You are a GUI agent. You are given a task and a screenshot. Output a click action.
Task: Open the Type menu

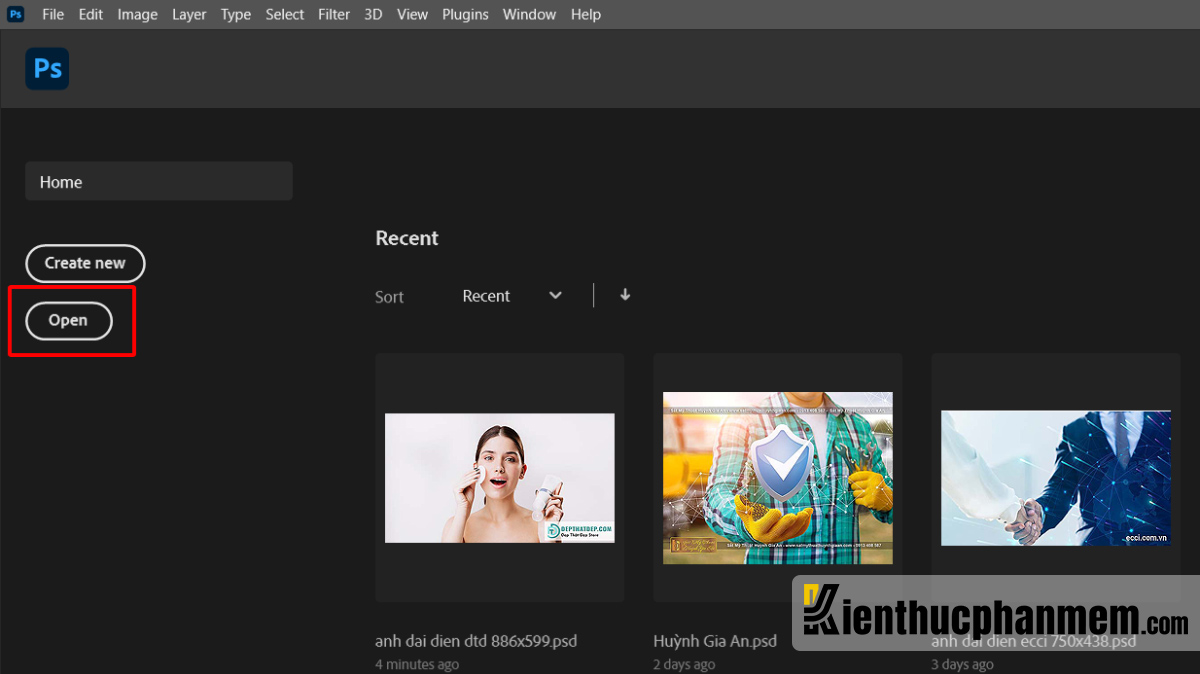coord(236,14)
